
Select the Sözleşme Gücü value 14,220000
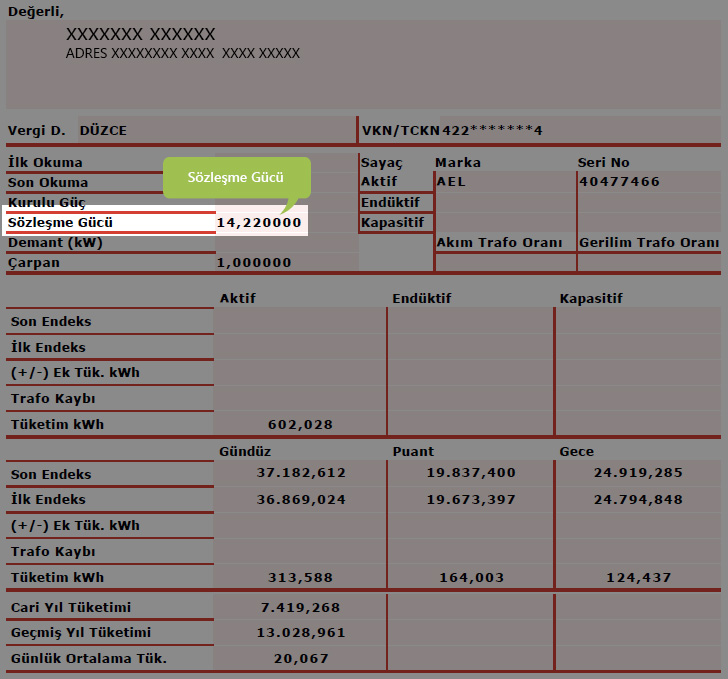tap(259, 223)
